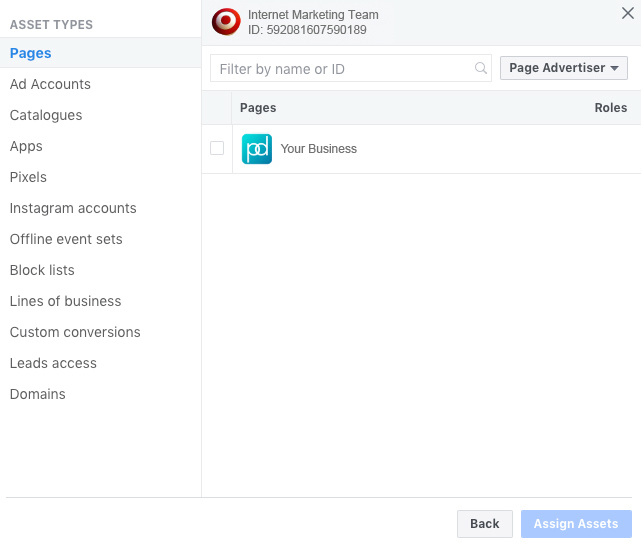
Task: Switch to Catalogues asset type
Action: pyautogui.click(x=46, y=116)
